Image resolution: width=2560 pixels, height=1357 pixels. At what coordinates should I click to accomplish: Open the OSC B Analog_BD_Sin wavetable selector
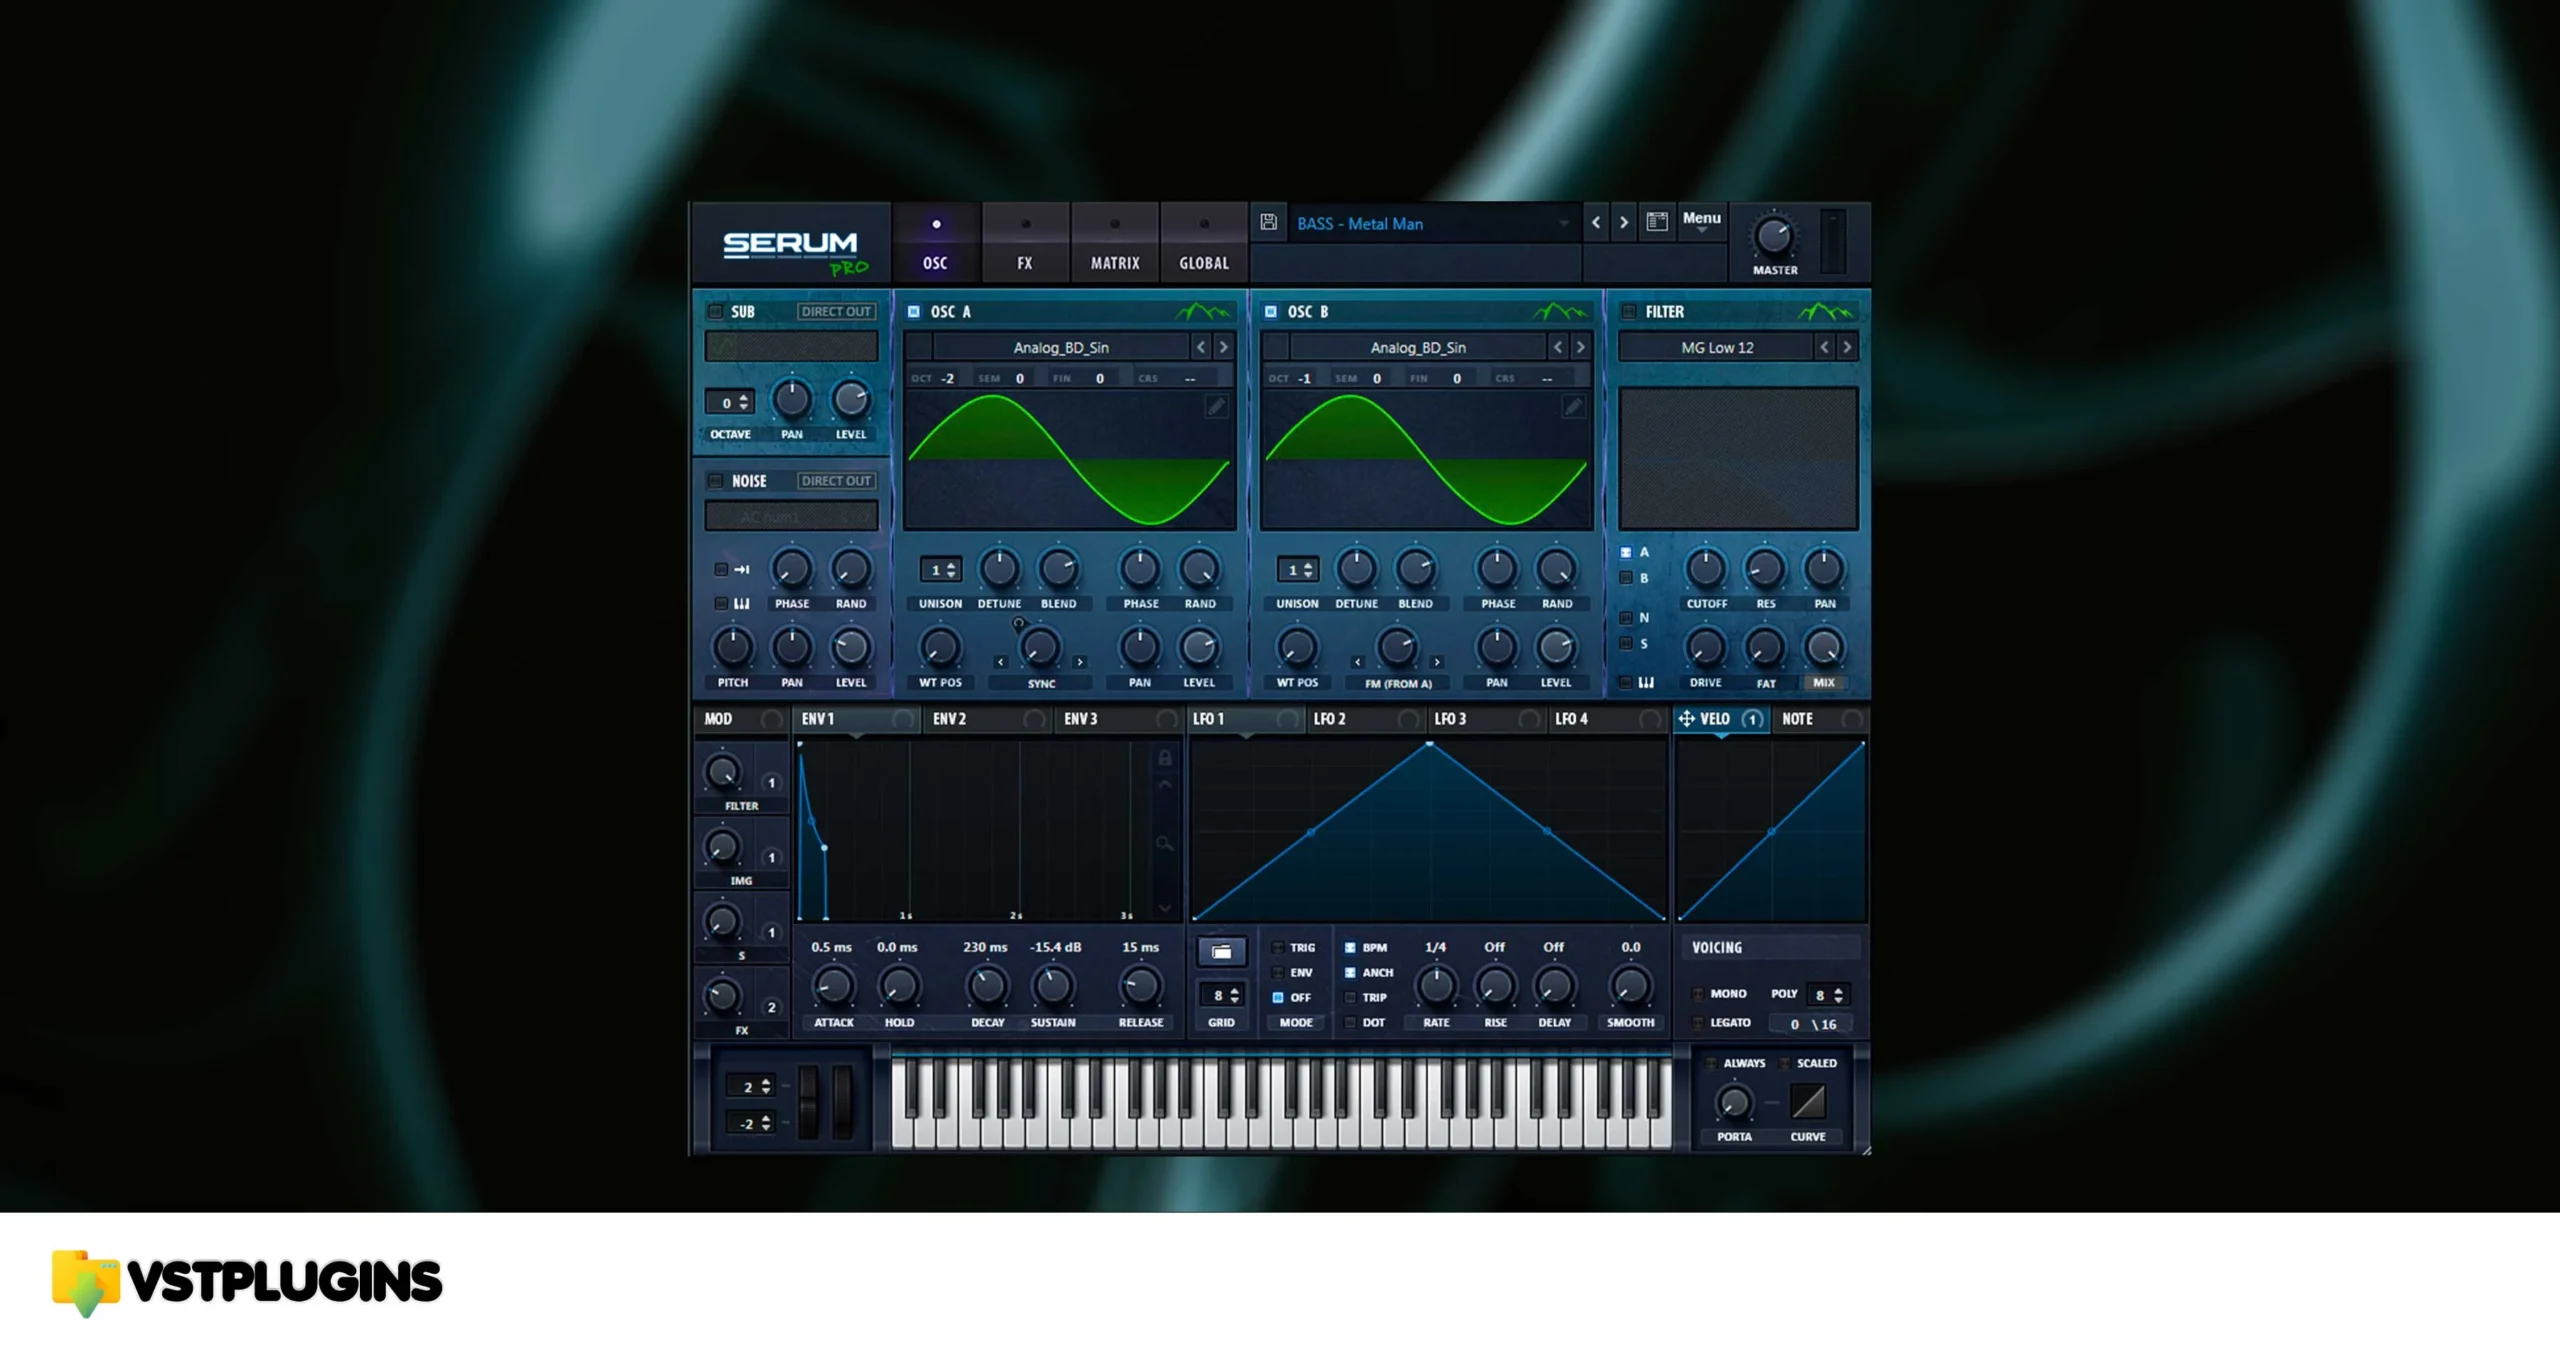coord(1418,347)
